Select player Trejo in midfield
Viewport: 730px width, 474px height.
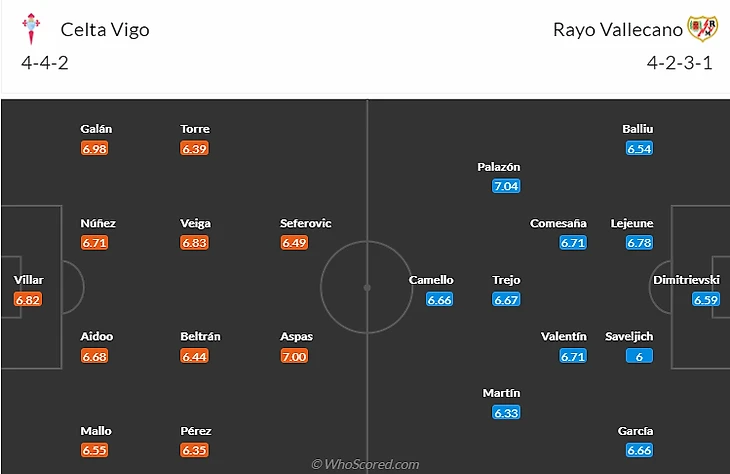tap(506, 280)
